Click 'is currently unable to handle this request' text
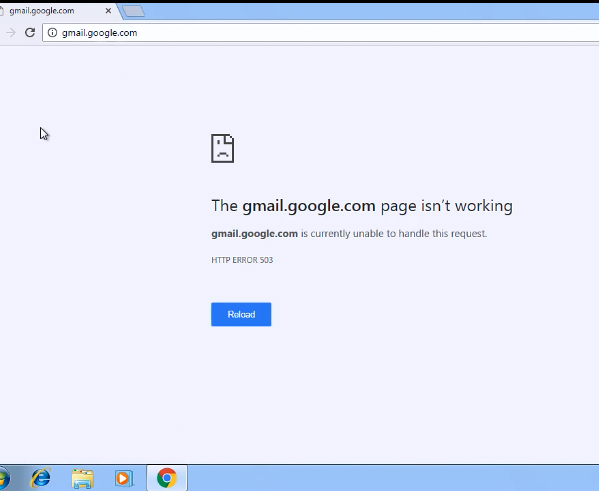 coord(394,233)
